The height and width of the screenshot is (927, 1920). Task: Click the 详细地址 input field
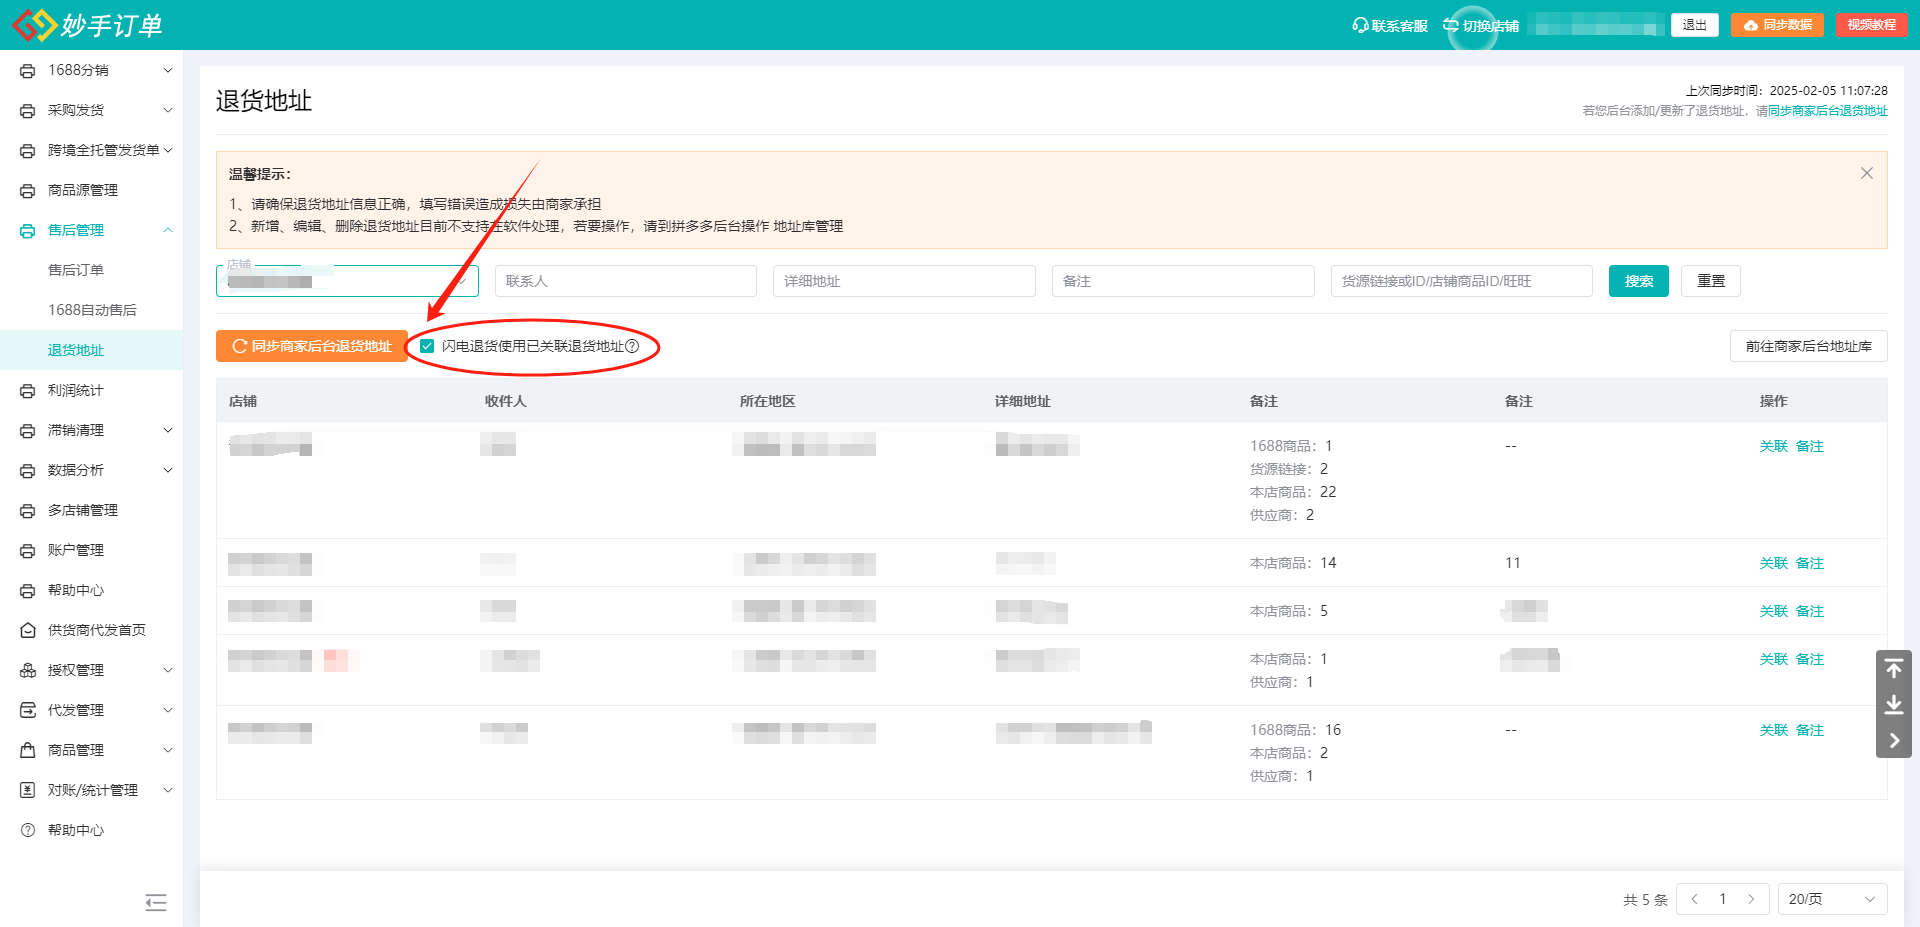pos(904,281)
